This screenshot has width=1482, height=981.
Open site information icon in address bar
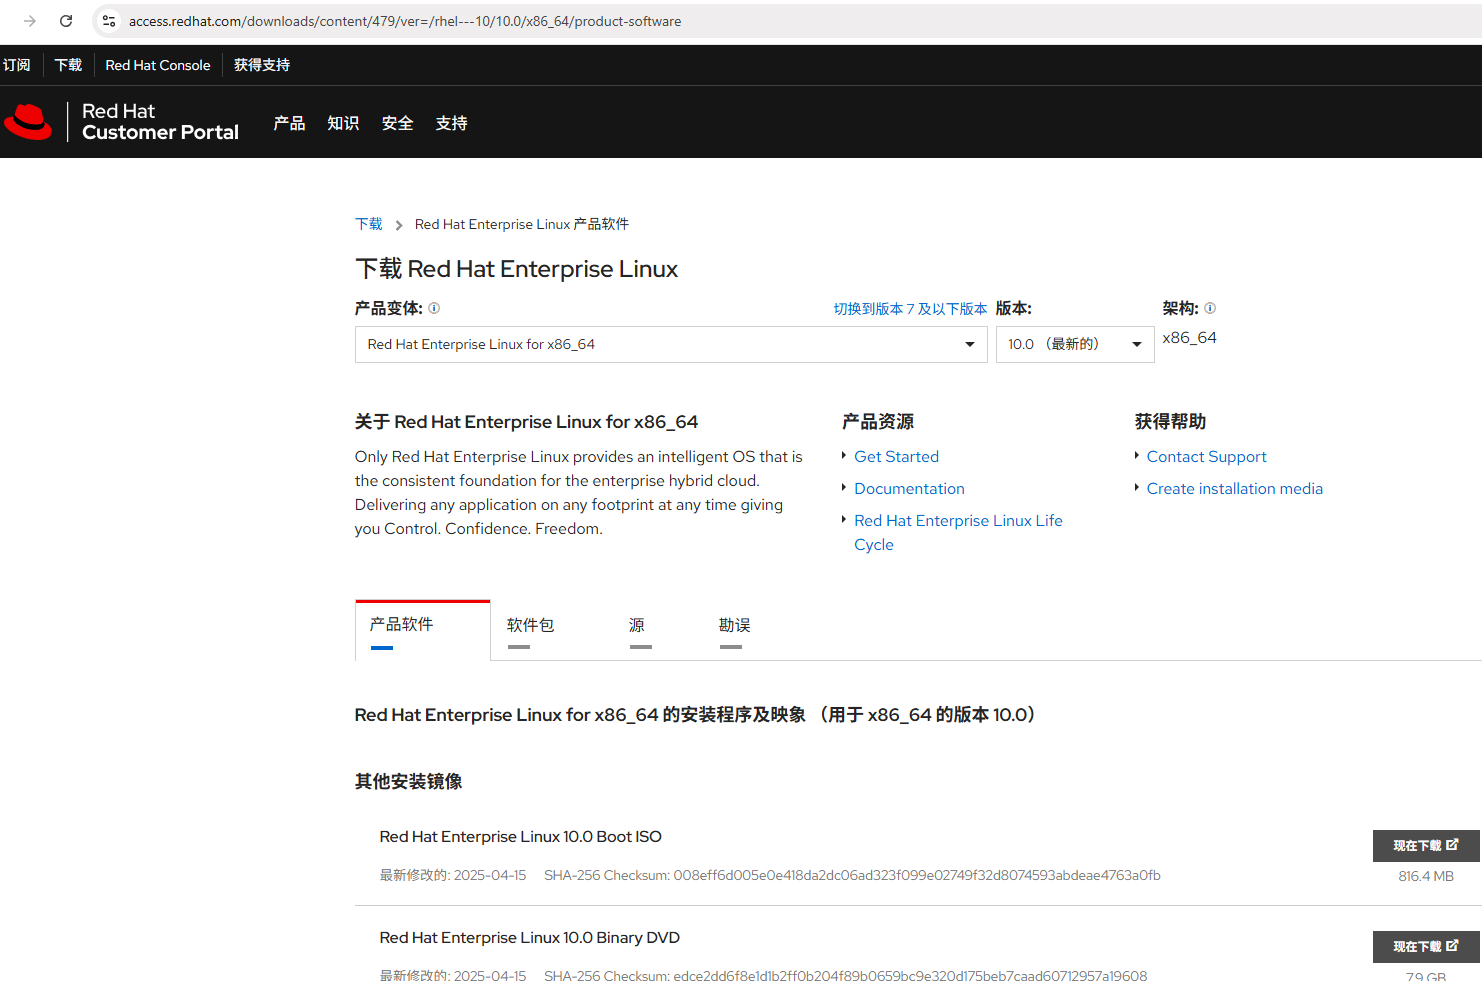pyautogui.click(x=109, y=21)
